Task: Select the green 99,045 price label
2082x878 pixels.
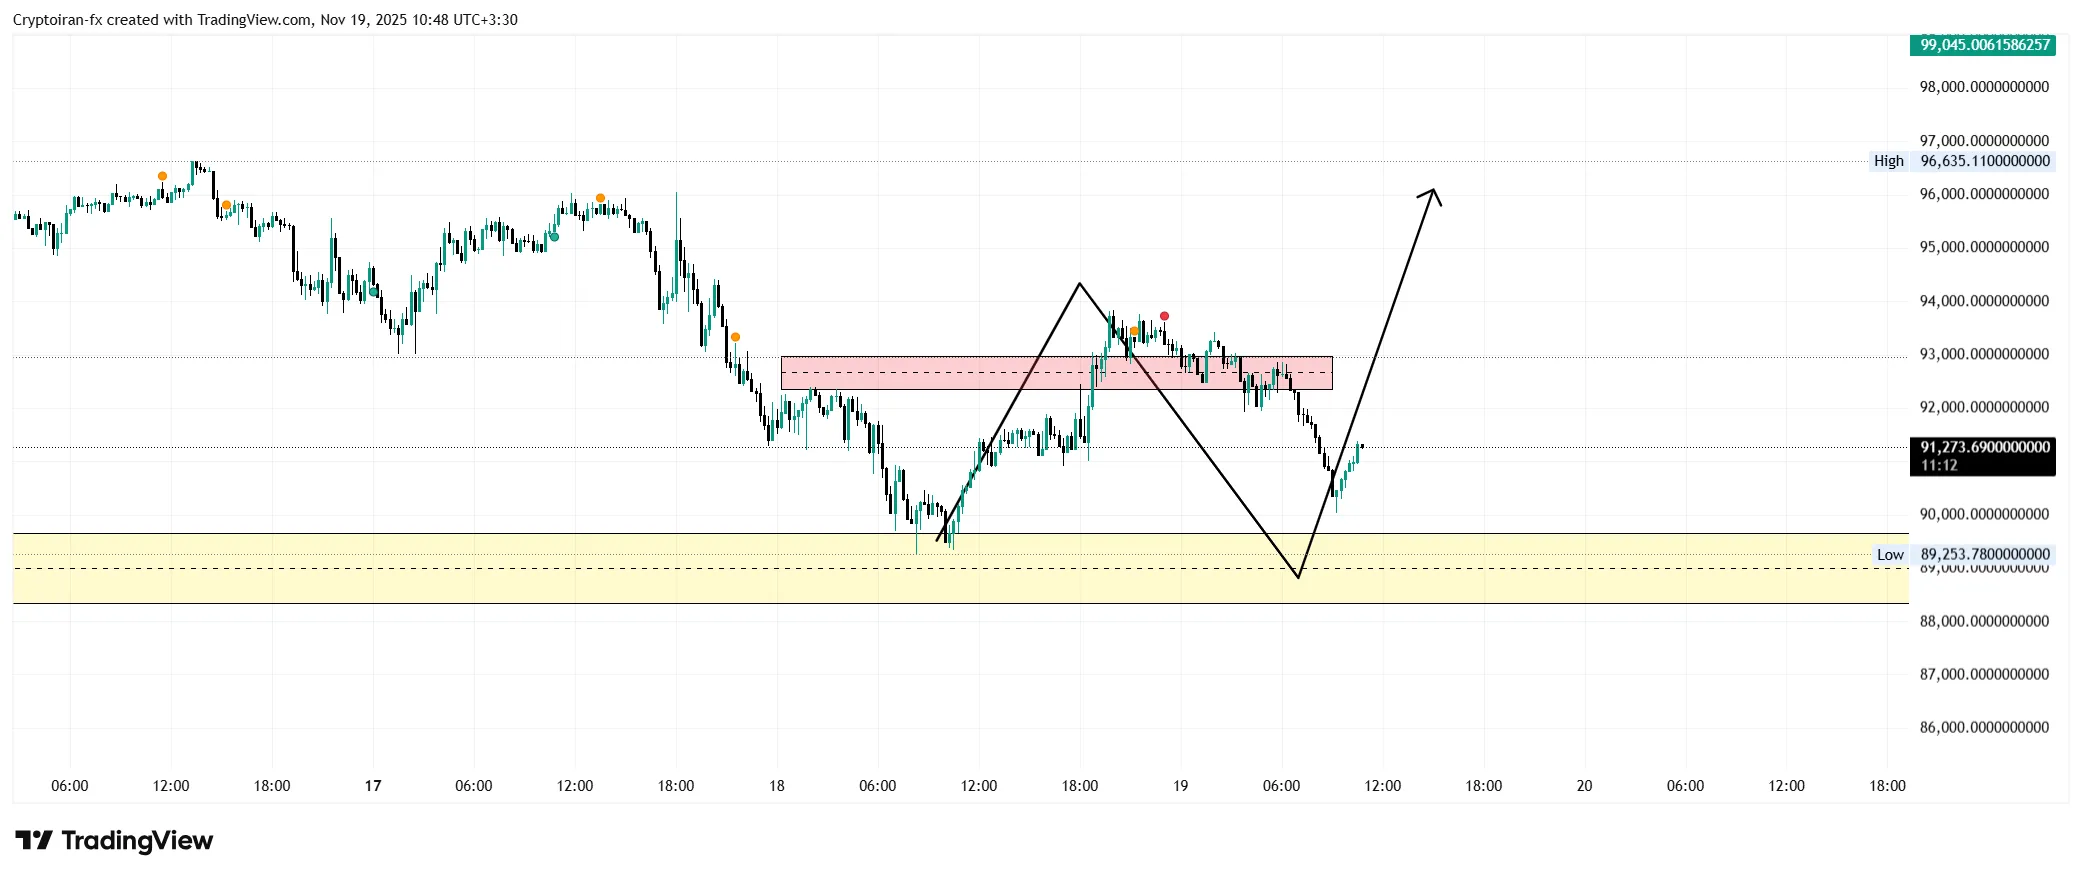Action: pyautogui.click(x=1984, y=45)
